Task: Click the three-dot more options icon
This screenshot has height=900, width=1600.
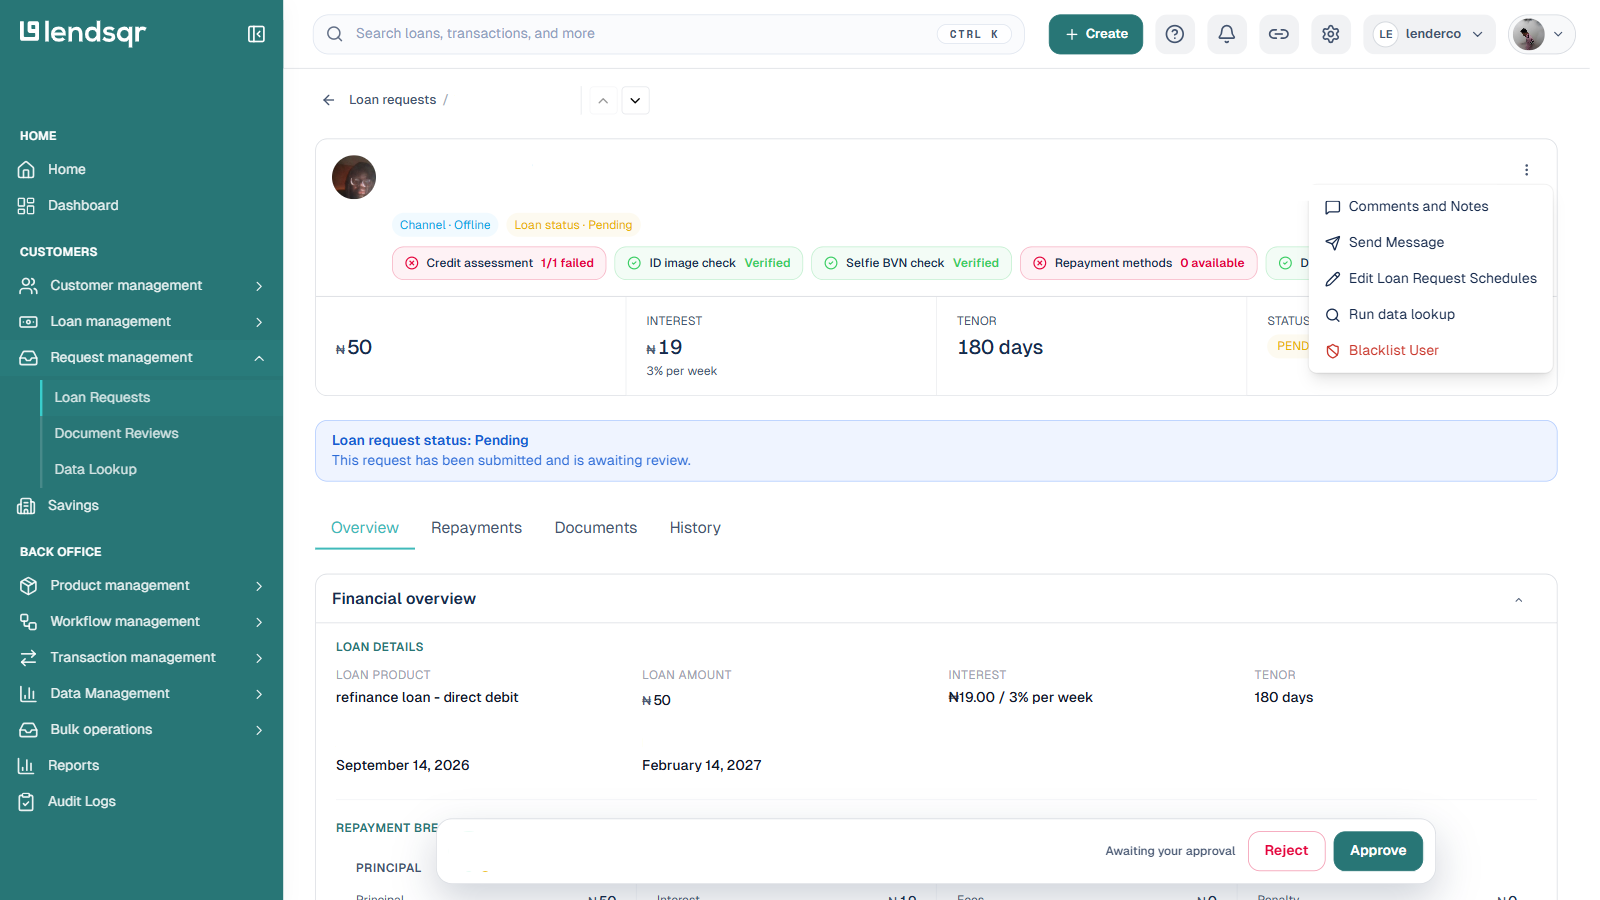Action: [1526, 170]
